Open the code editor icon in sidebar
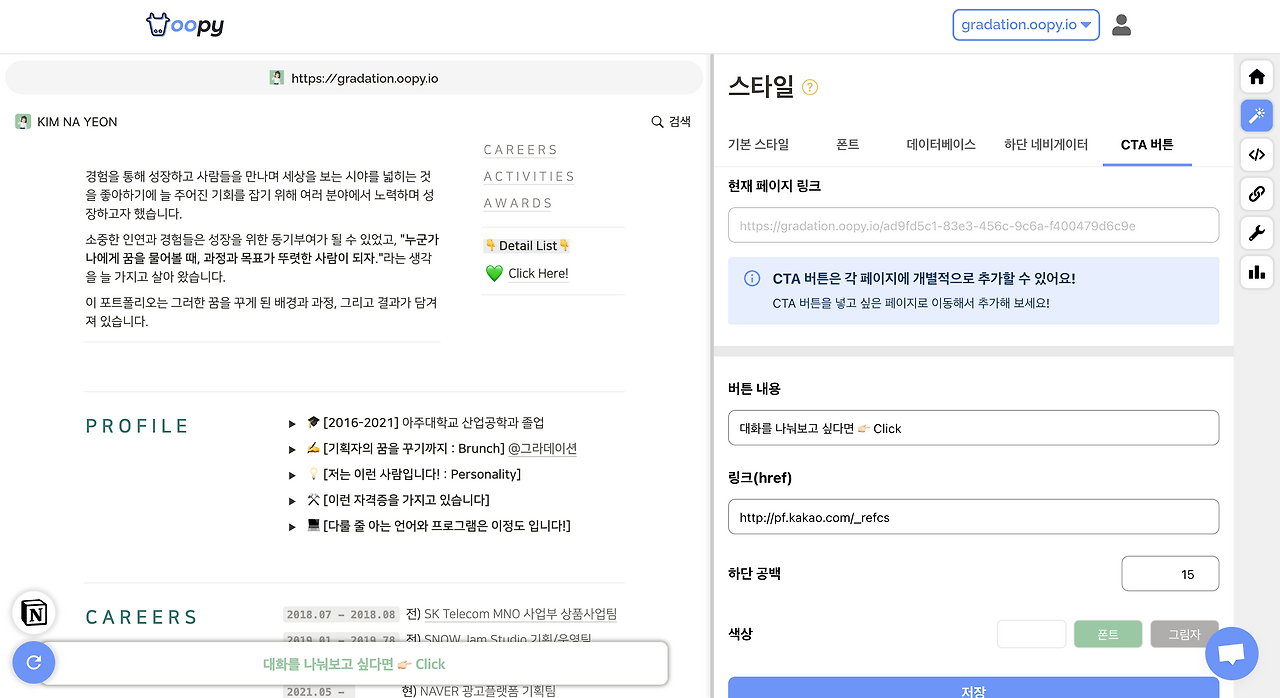This screenshot has width=1280, height=698. (x=1256, y=154)
